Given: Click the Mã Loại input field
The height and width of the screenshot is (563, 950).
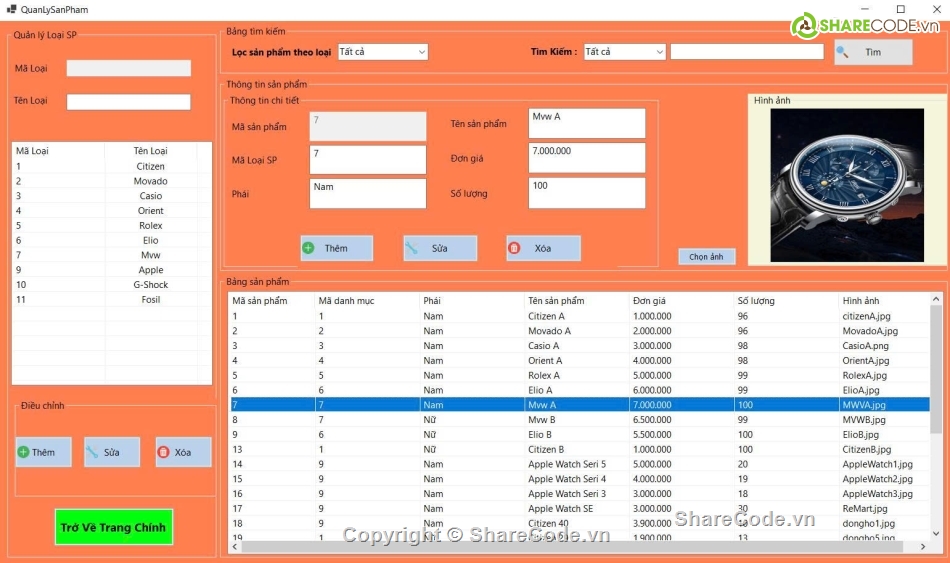Looking at the screenshot, I should click(128, 68).
